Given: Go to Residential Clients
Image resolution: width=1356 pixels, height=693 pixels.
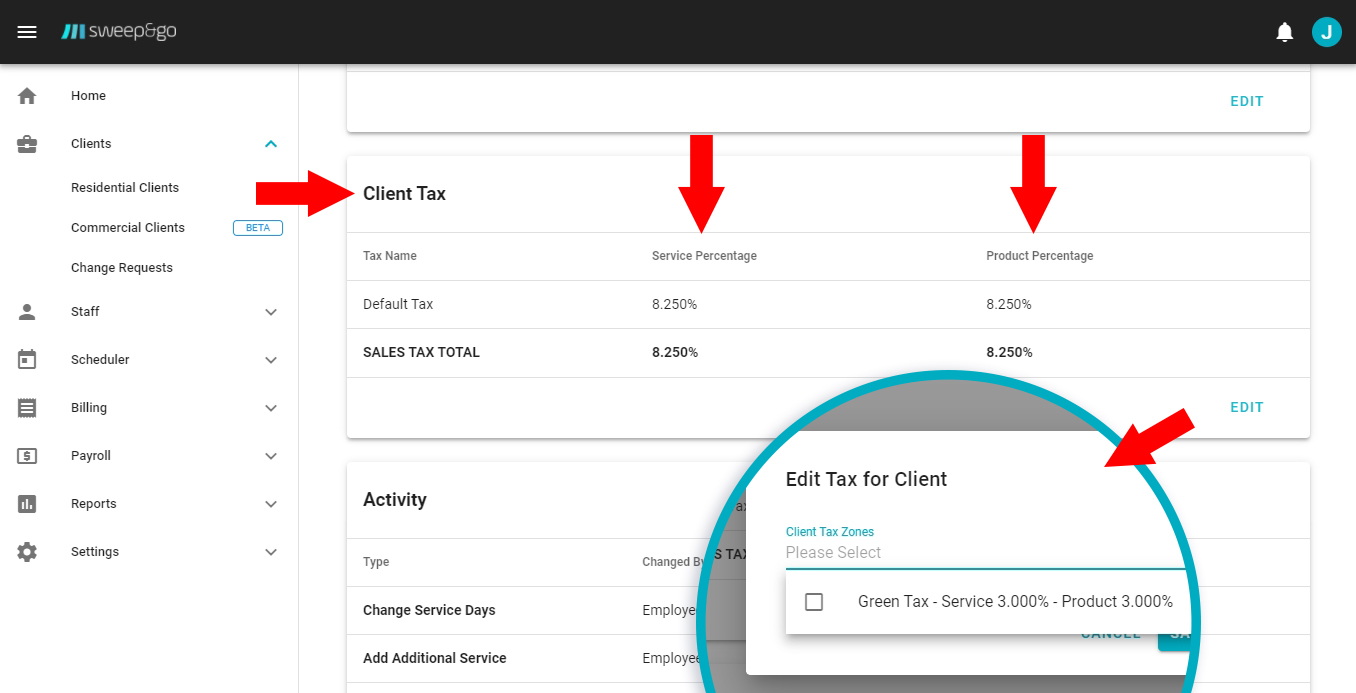Looking at the screenshot, I should tap(125, 188).
